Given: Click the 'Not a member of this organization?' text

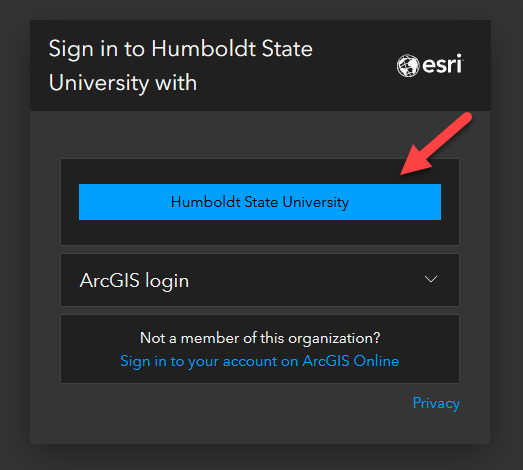Looking at the screenshot, I should tap(260, 338).
